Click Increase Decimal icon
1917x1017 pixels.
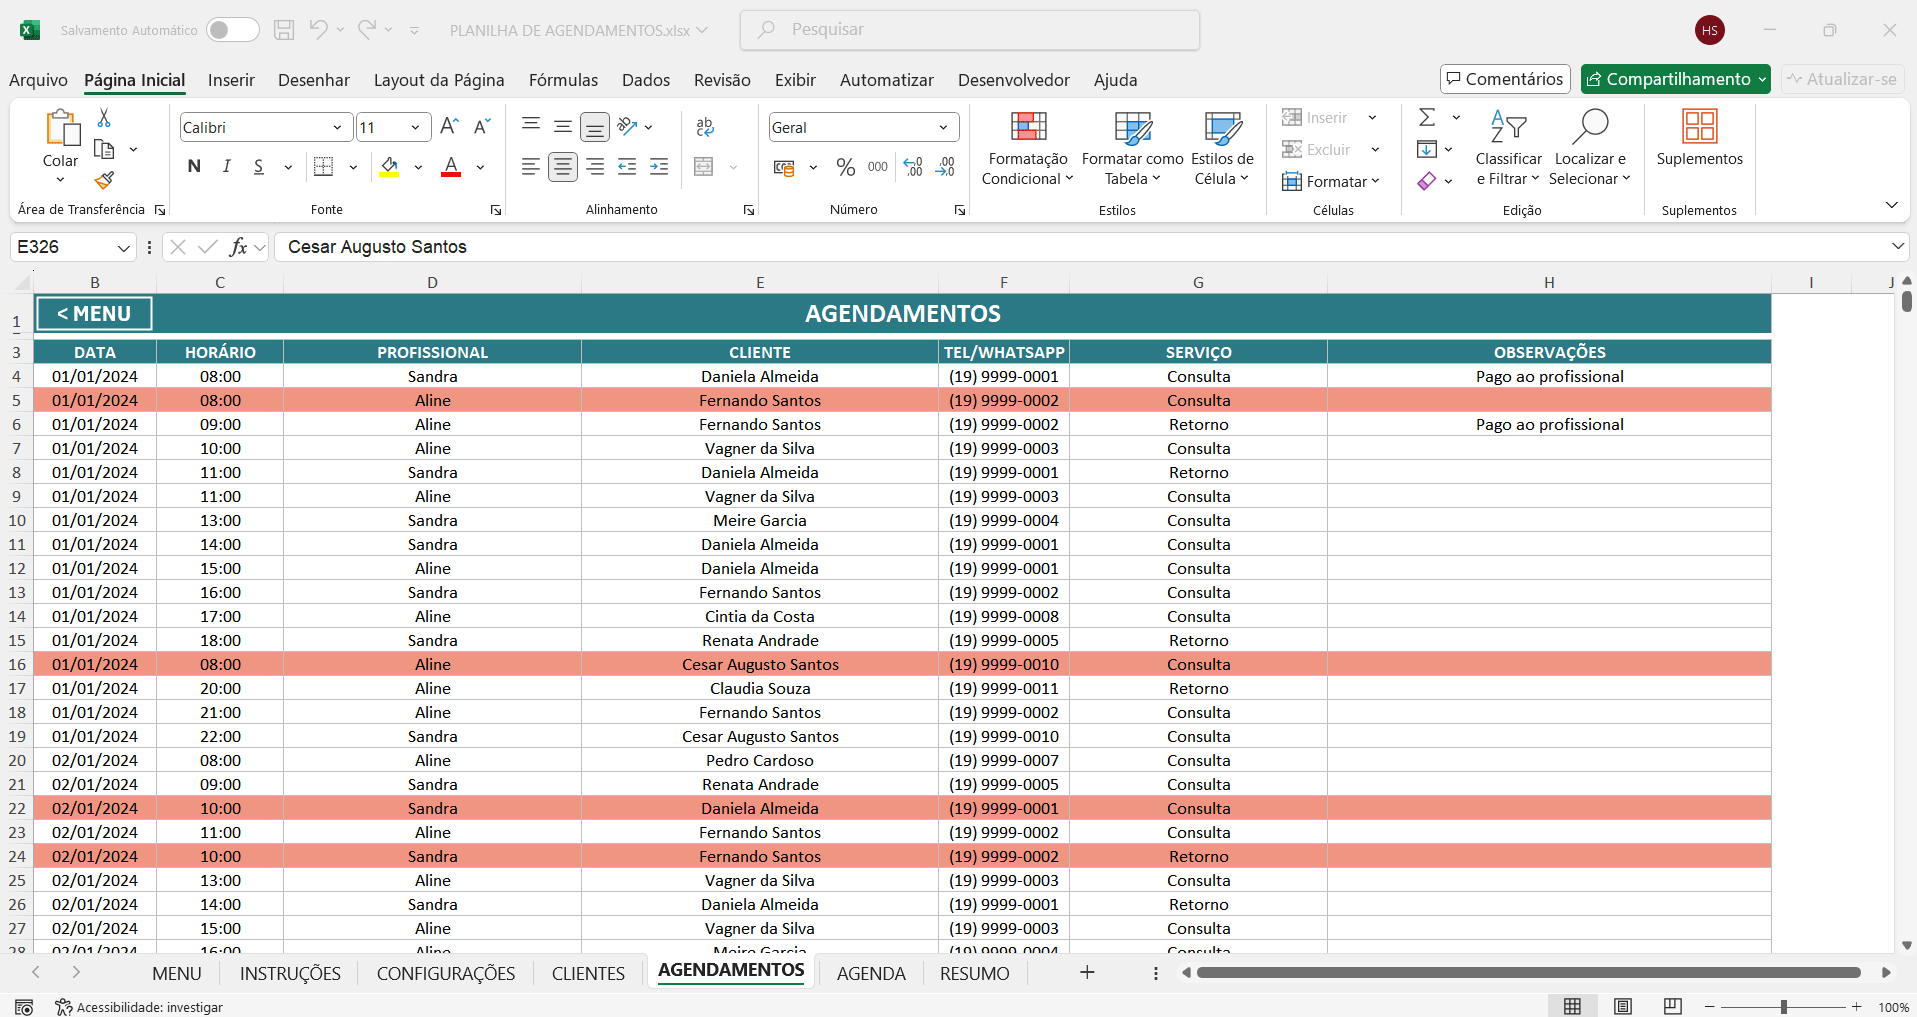tap(913, 167)
